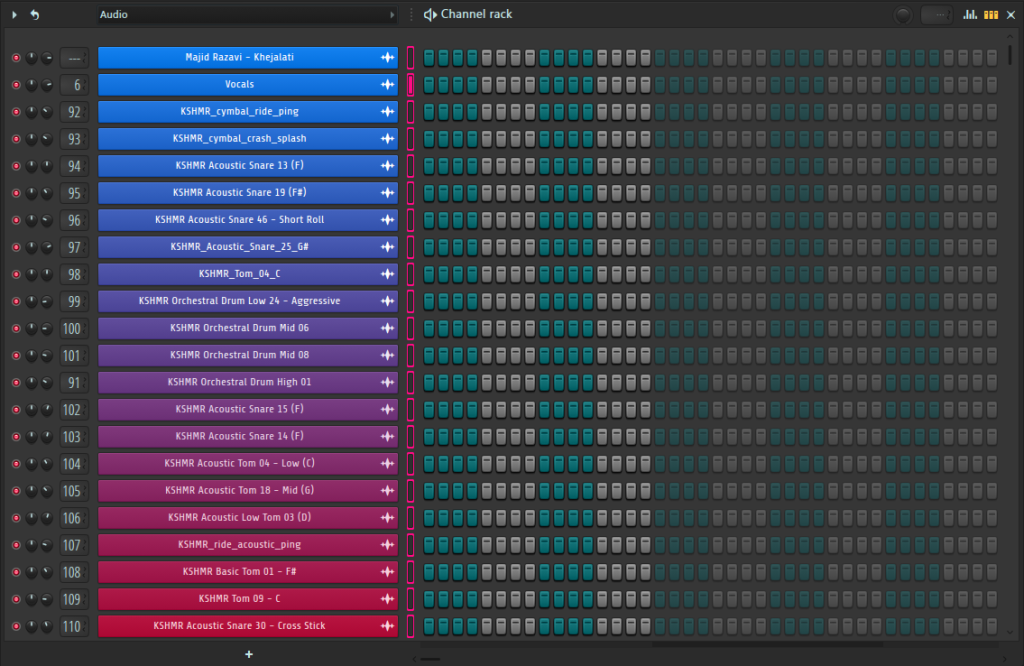
Task: Open KSHMR Orchestral Drum Mid 06 channel
Action: coord(239,328)
